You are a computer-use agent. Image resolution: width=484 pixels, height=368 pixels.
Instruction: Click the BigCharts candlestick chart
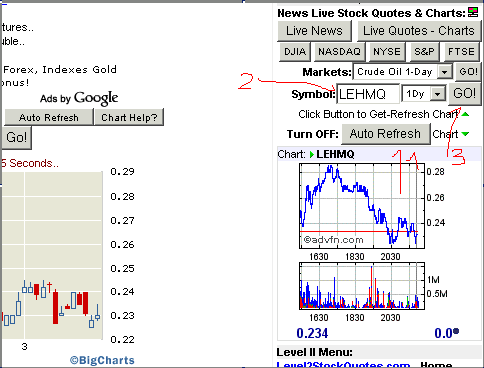pos(52,256)
